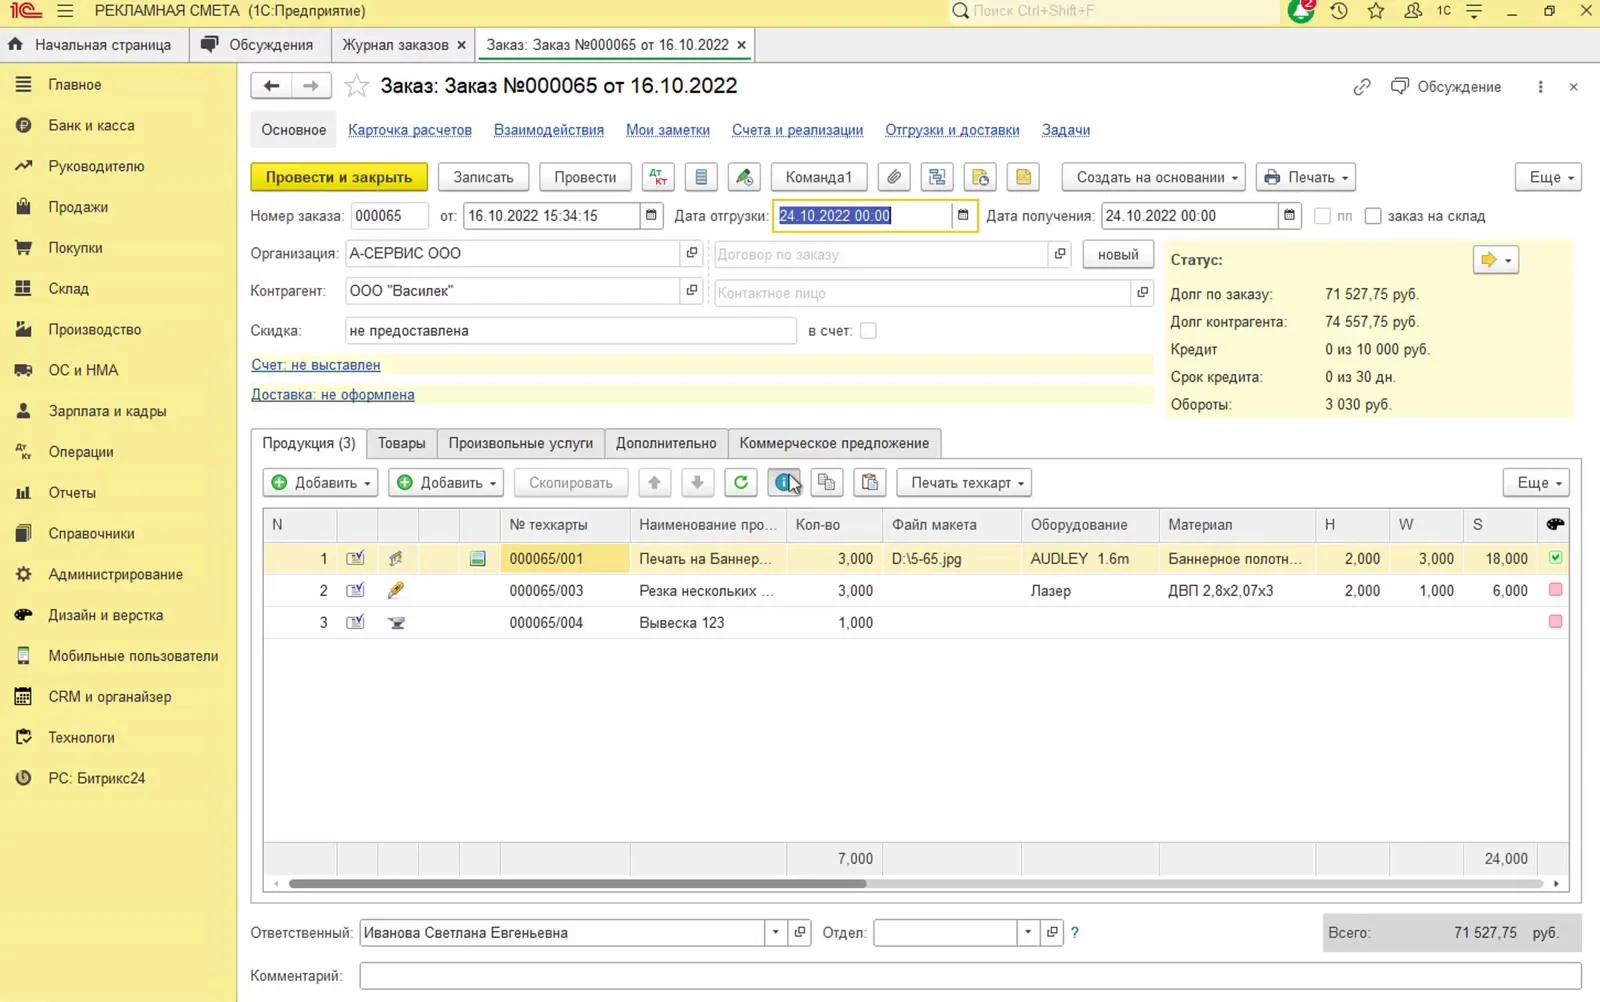Screen dimensions: 1600x1002
Task: Click the color palette column header icon
Action: point(1555,524)
